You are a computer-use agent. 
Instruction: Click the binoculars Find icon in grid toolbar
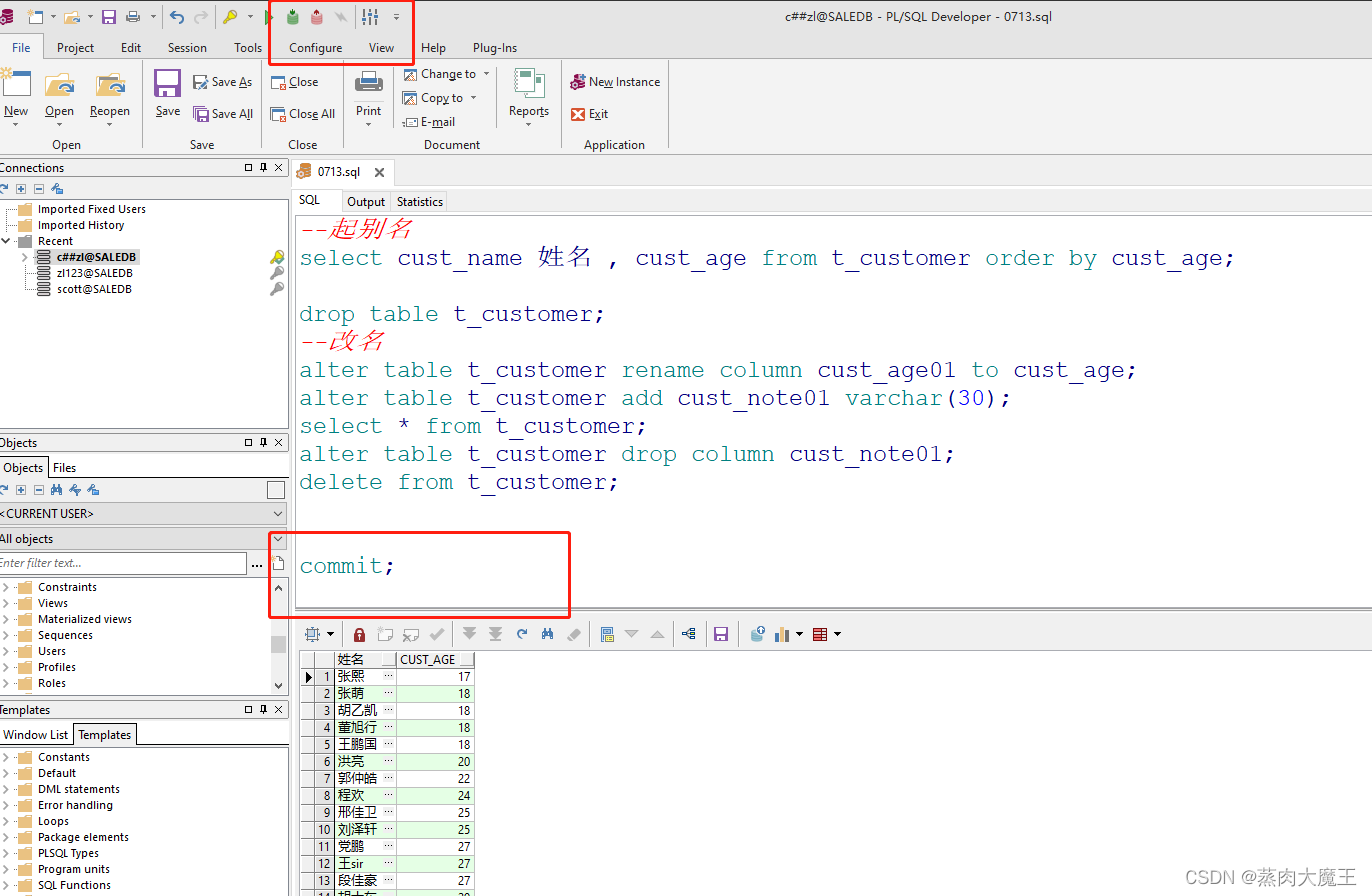point(548,634)
